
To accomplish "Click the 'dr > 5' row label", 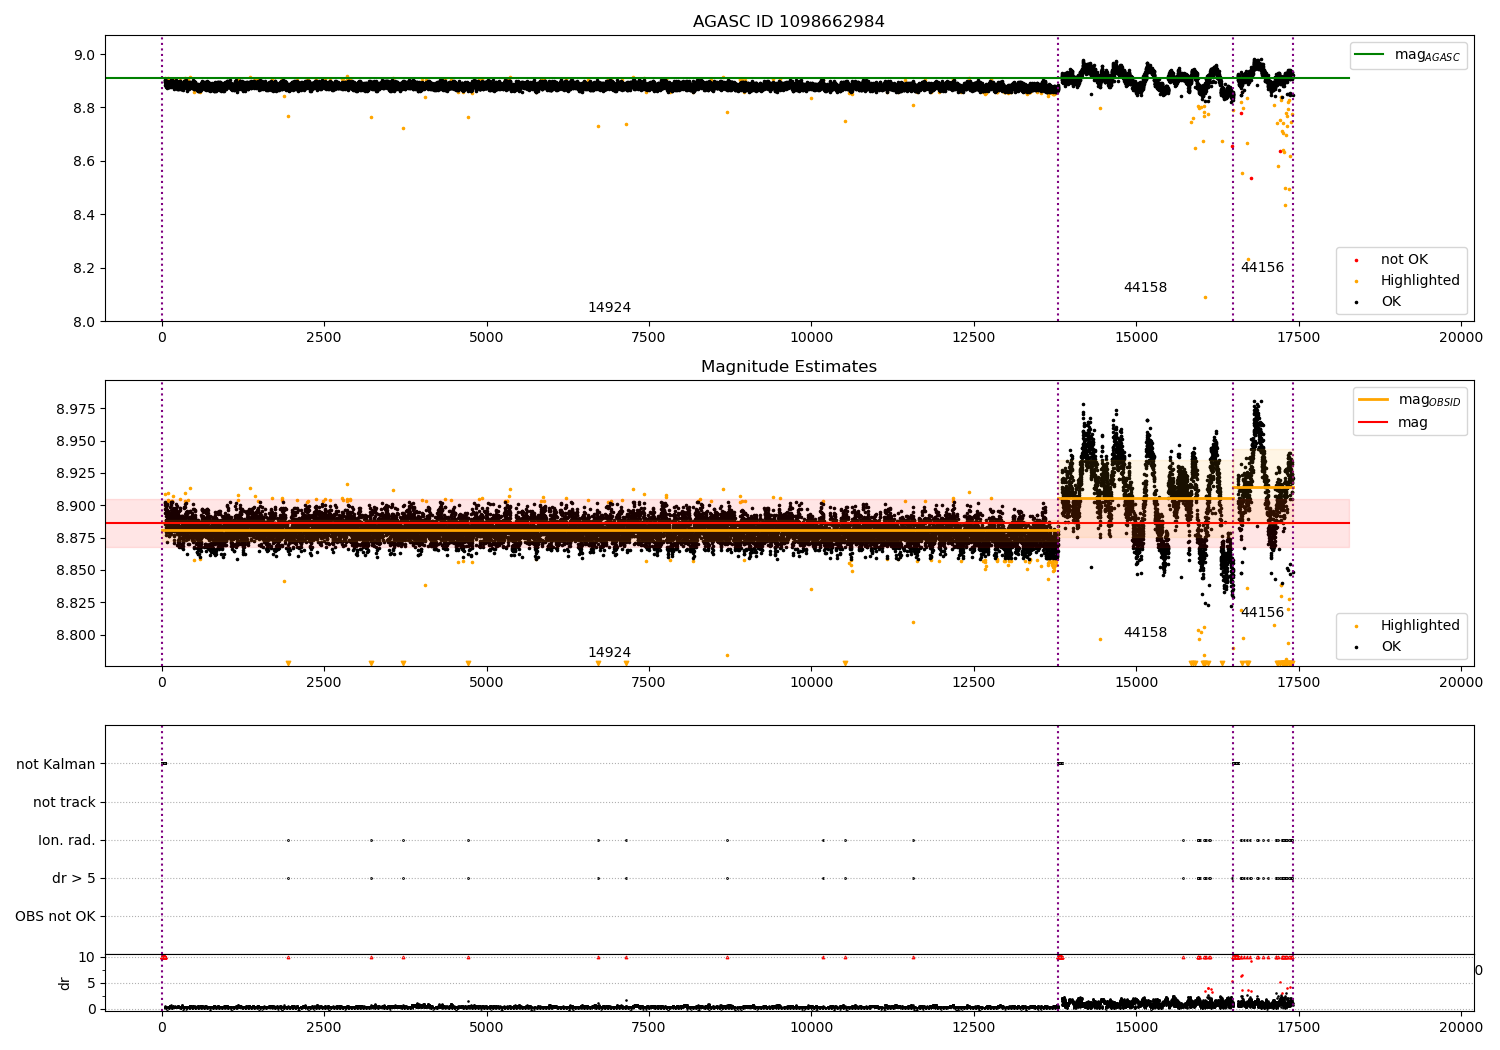I will coord(74,879).
